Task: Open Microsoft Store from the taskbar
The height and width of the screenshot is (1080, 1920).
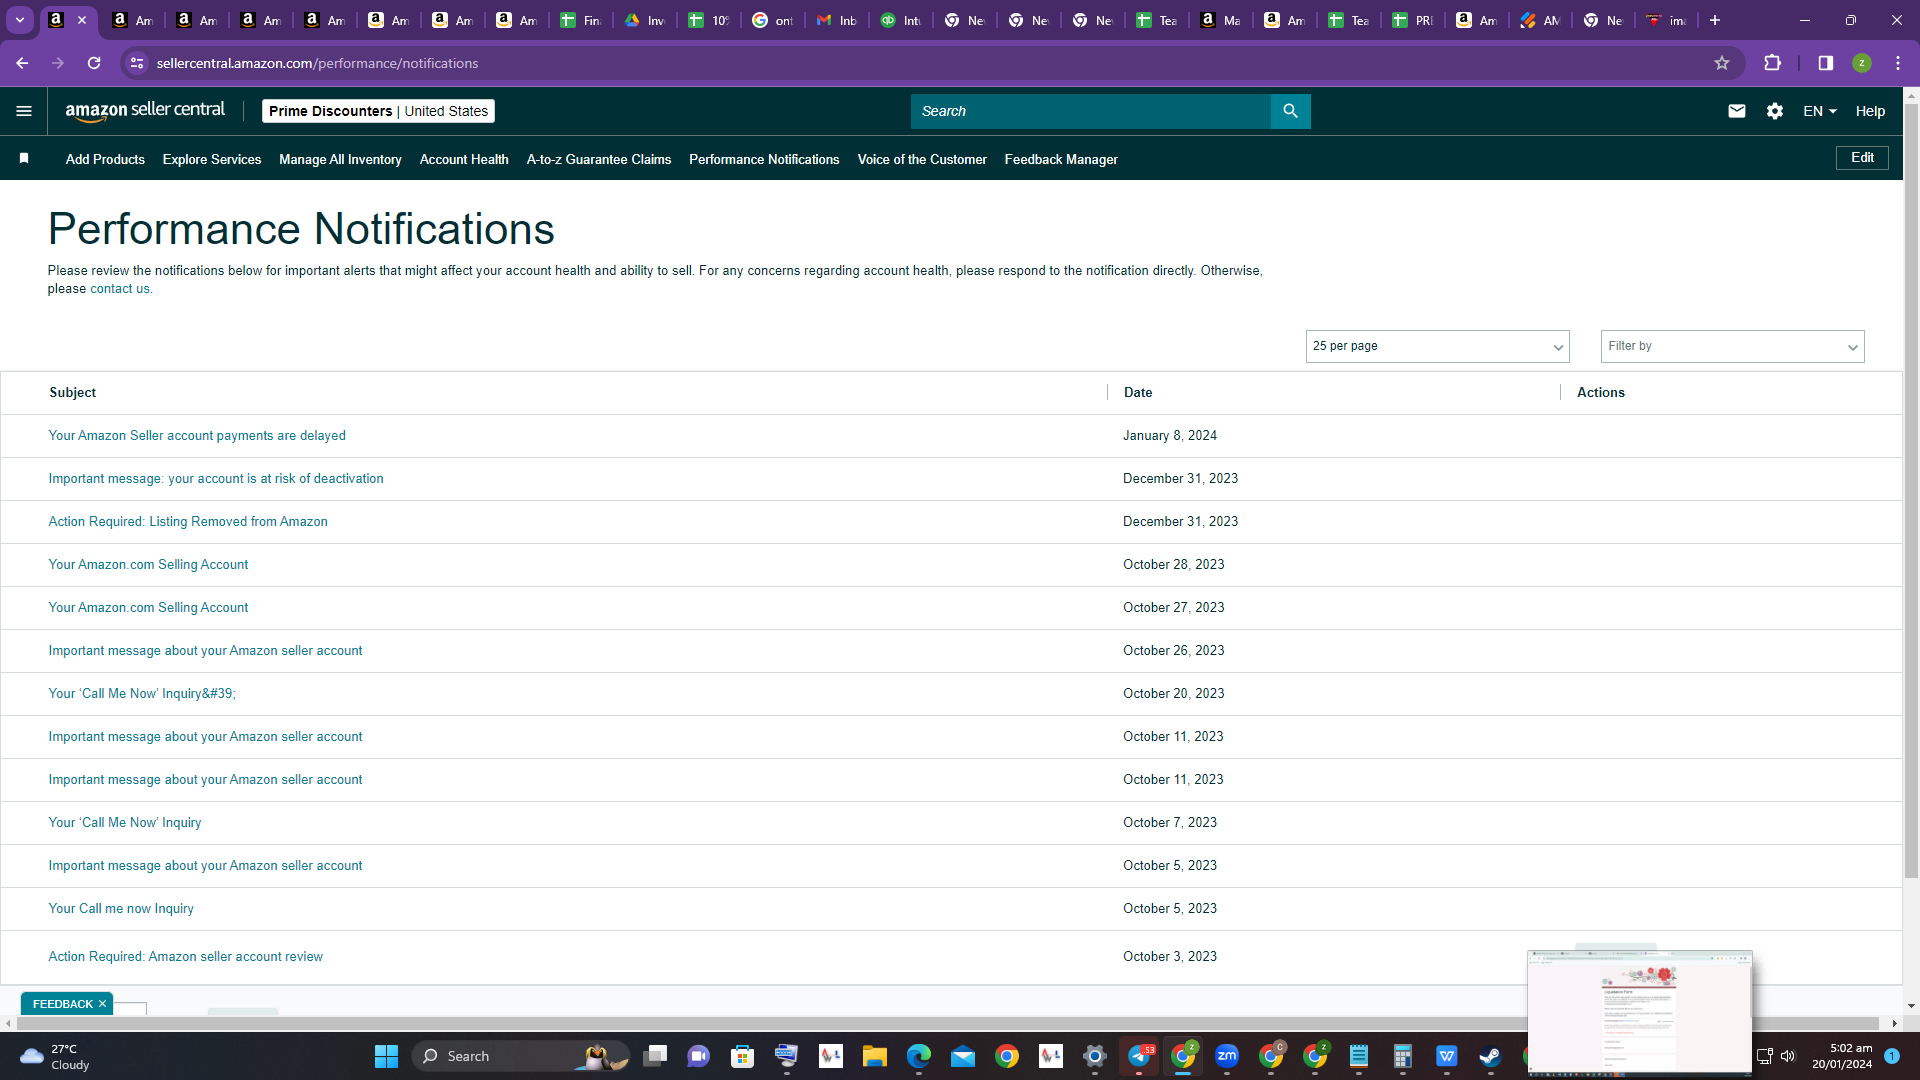Action: pyautogui.click(x=742, y=1056)
